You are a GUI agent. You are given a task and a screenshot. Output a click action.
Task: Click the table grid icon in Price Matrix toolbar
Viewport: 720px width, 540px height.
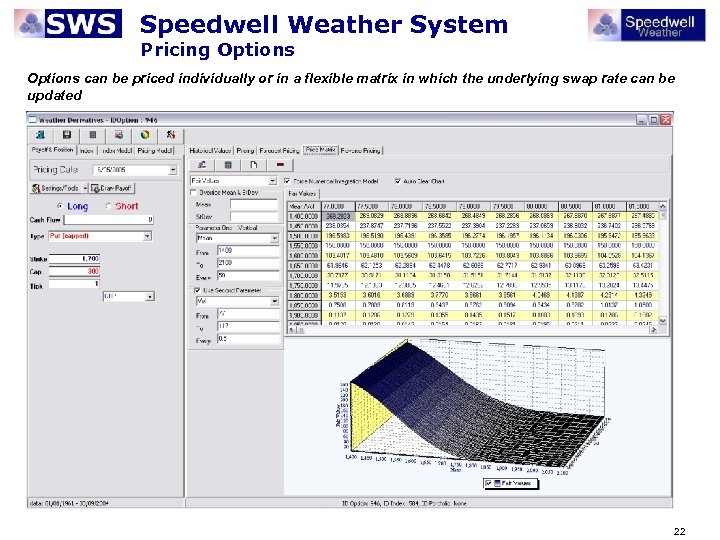(228, 165)
